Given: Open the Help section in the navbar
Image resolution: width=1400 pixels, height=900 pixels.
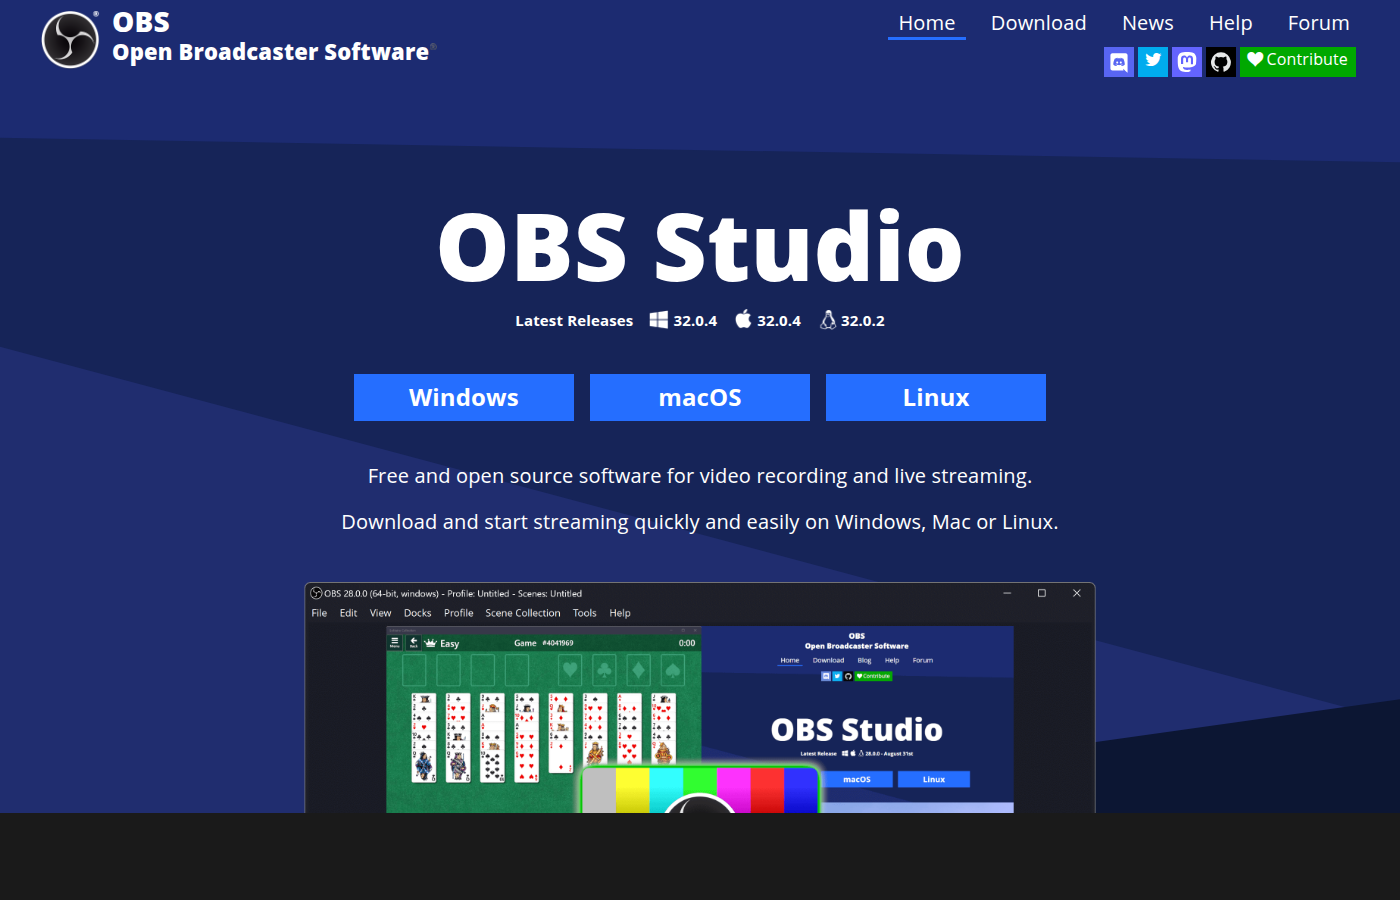Looking at the screenshot, I should point(1230,22).
